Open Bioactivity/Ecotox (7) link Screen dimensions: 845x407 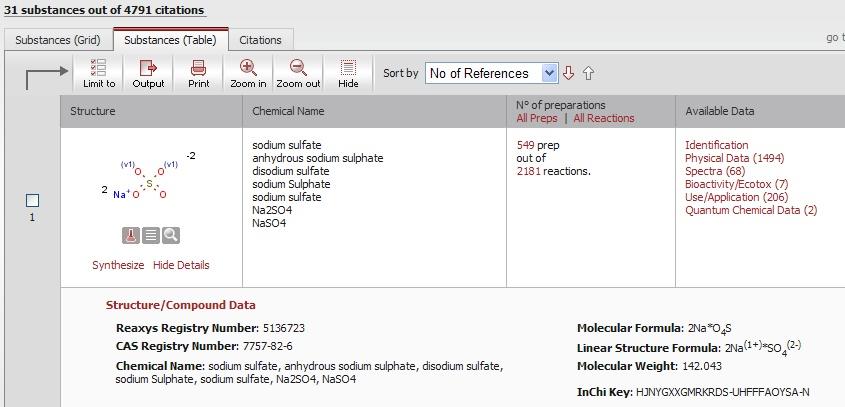737,184
